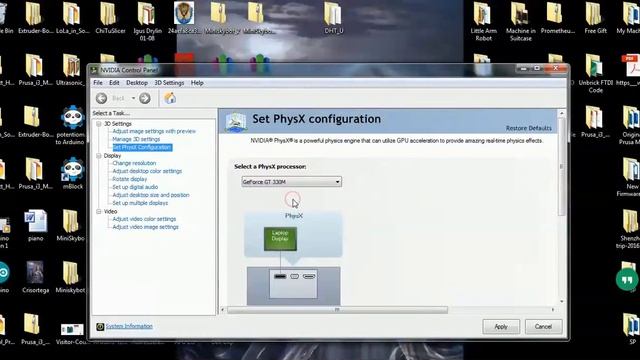Select the piano Word document icon

[x=36, y=226]
